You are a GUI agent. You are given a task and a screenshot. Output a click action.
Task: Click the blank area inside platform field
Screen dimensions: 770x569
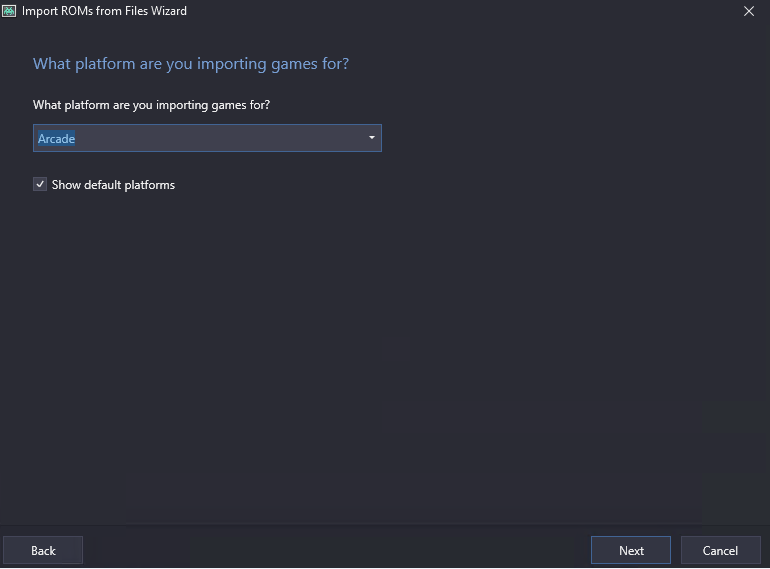click(x=219, y=138)
